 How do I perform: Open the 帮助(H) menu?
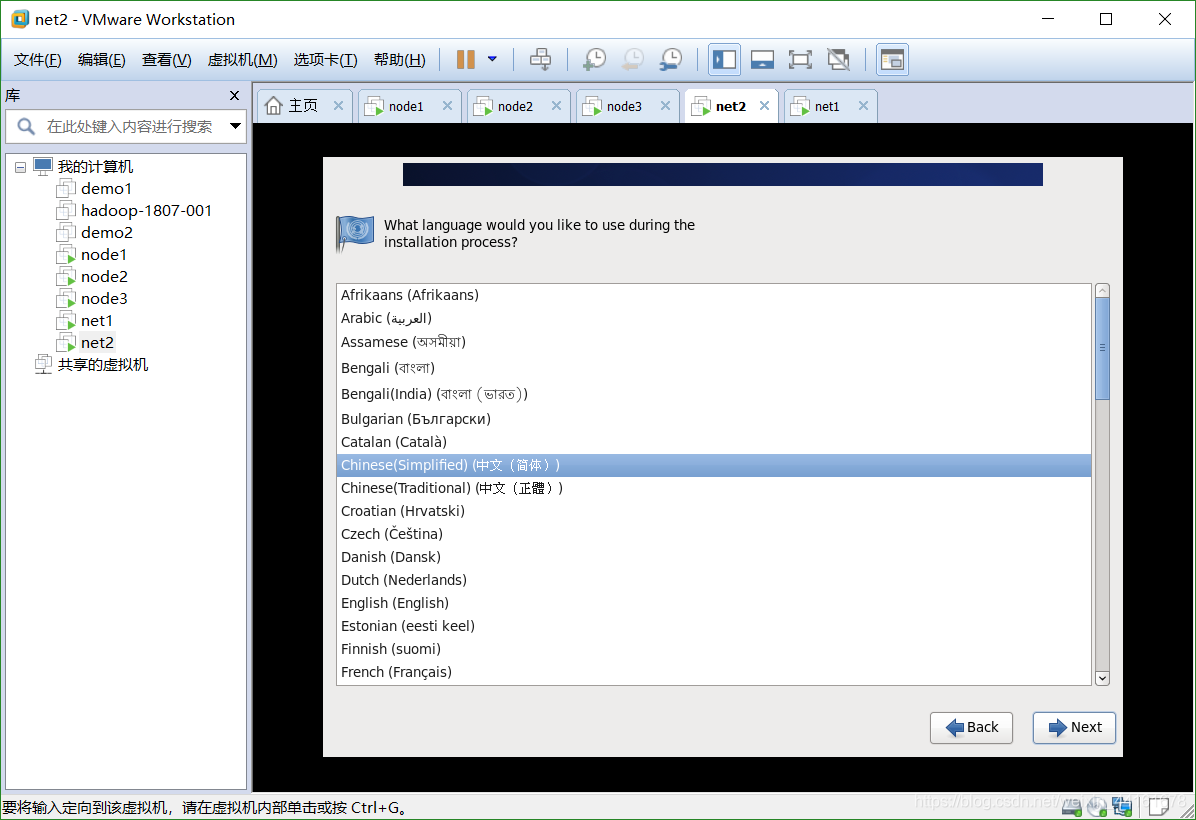[x=400, y=59]
